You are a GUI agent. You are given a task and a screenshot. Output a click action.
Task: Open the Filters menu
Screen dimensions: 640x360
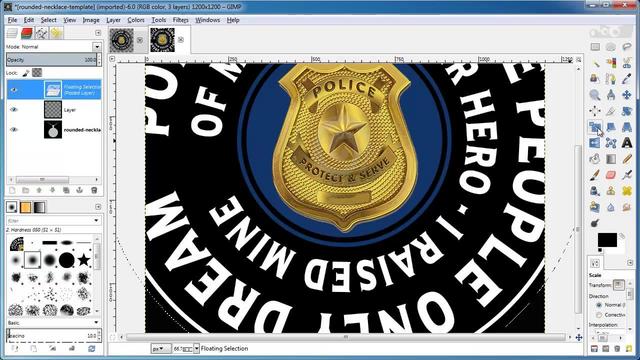pyautogui.click(x=180, y=20)
